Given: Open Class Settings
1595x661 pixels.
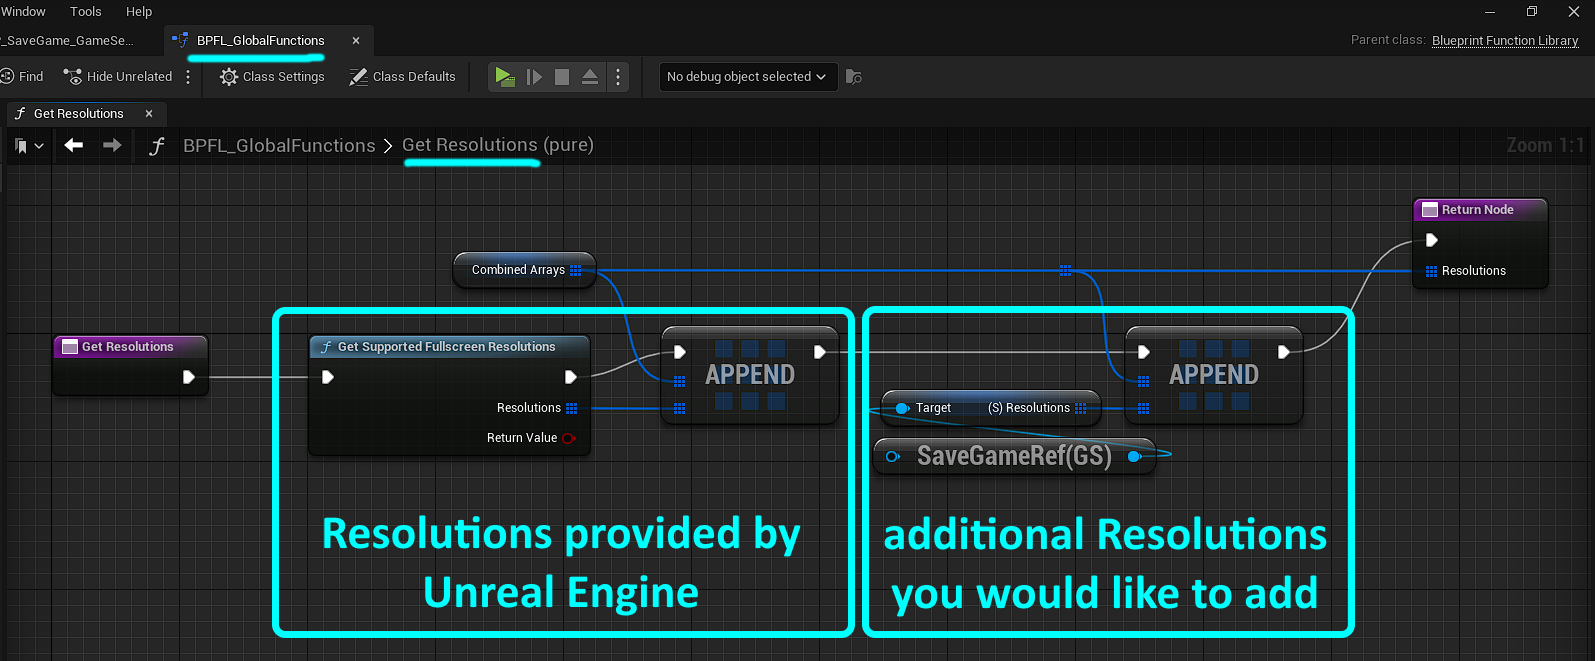Looking at the screenshot, I should (272, 77).
